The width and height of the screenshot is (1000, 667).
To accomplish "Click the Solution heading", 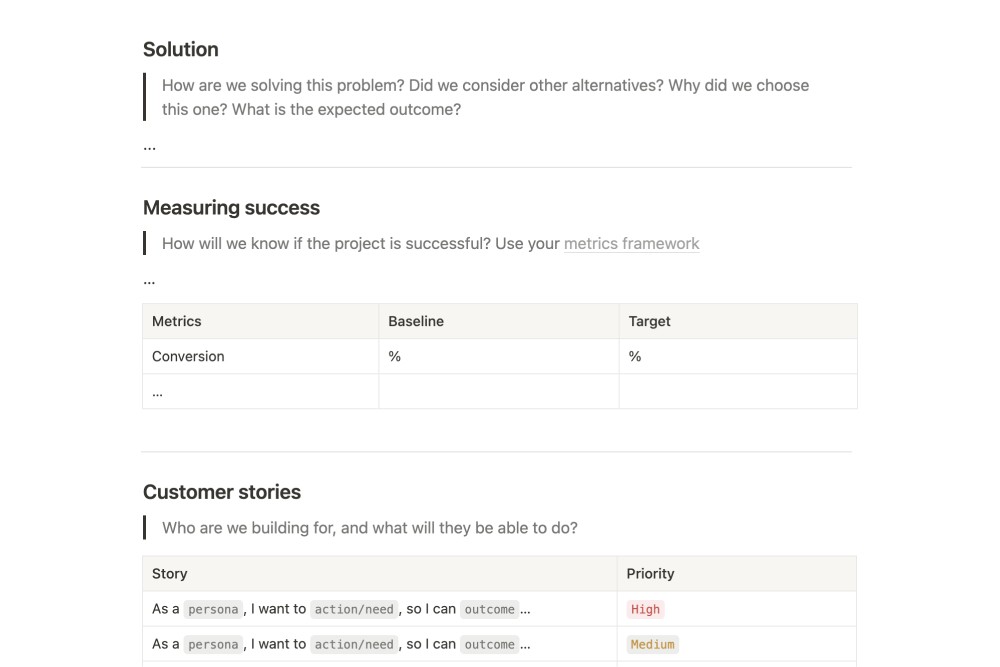I will coord(181,50).
